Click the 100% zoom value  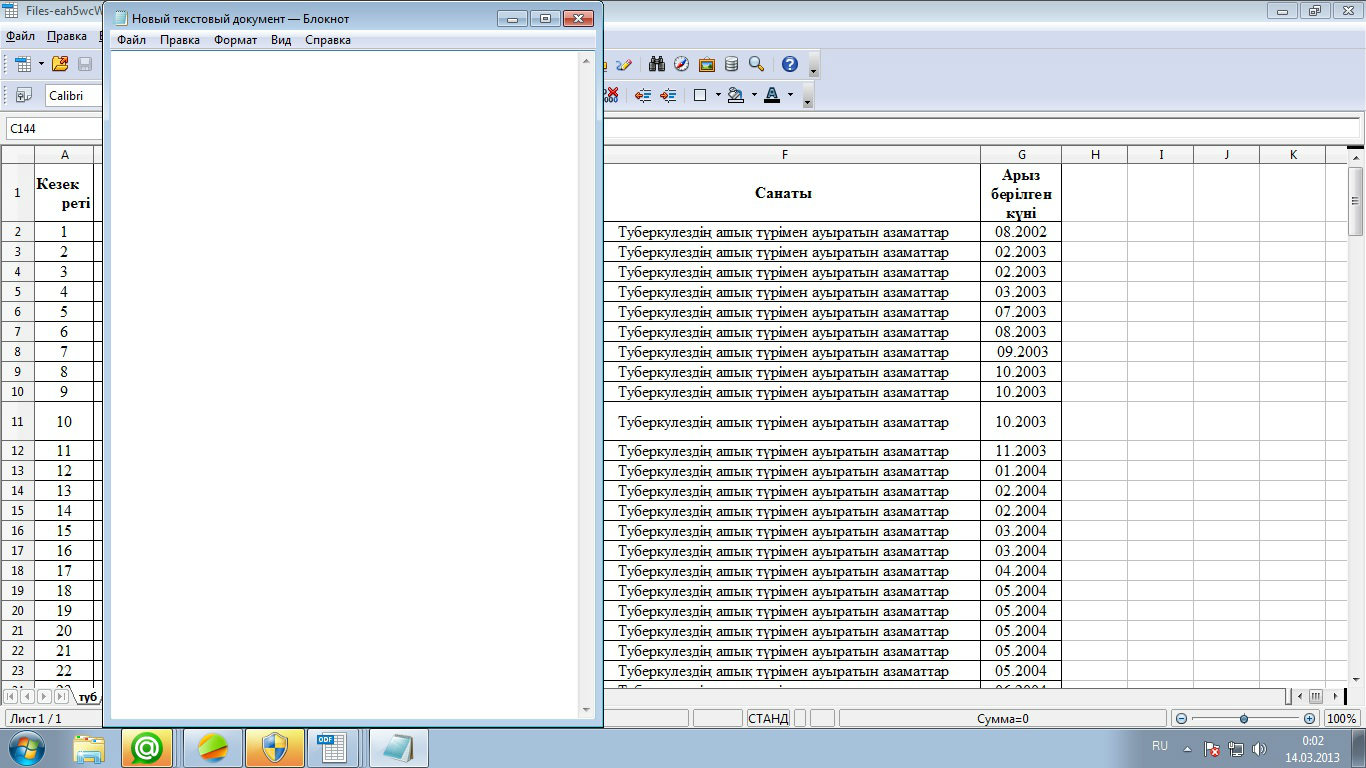coord(1341,718)
